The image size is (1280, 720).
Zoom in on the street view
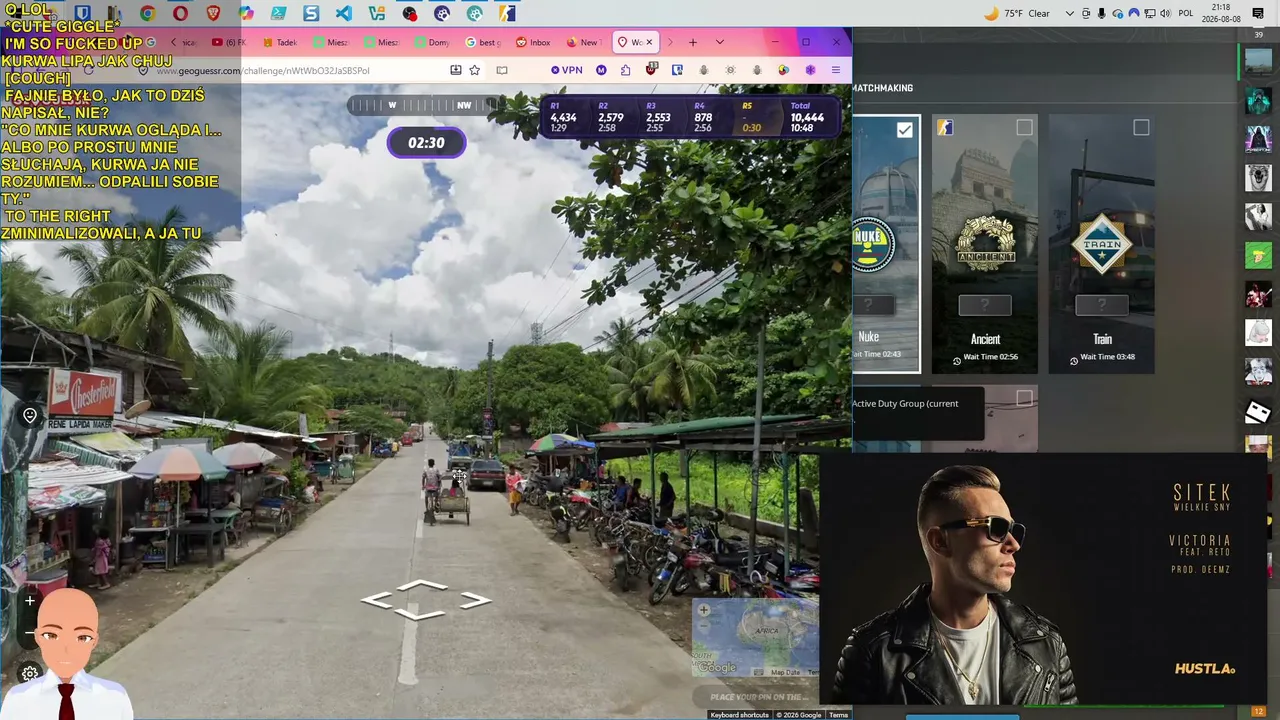(x=30, y=601)
